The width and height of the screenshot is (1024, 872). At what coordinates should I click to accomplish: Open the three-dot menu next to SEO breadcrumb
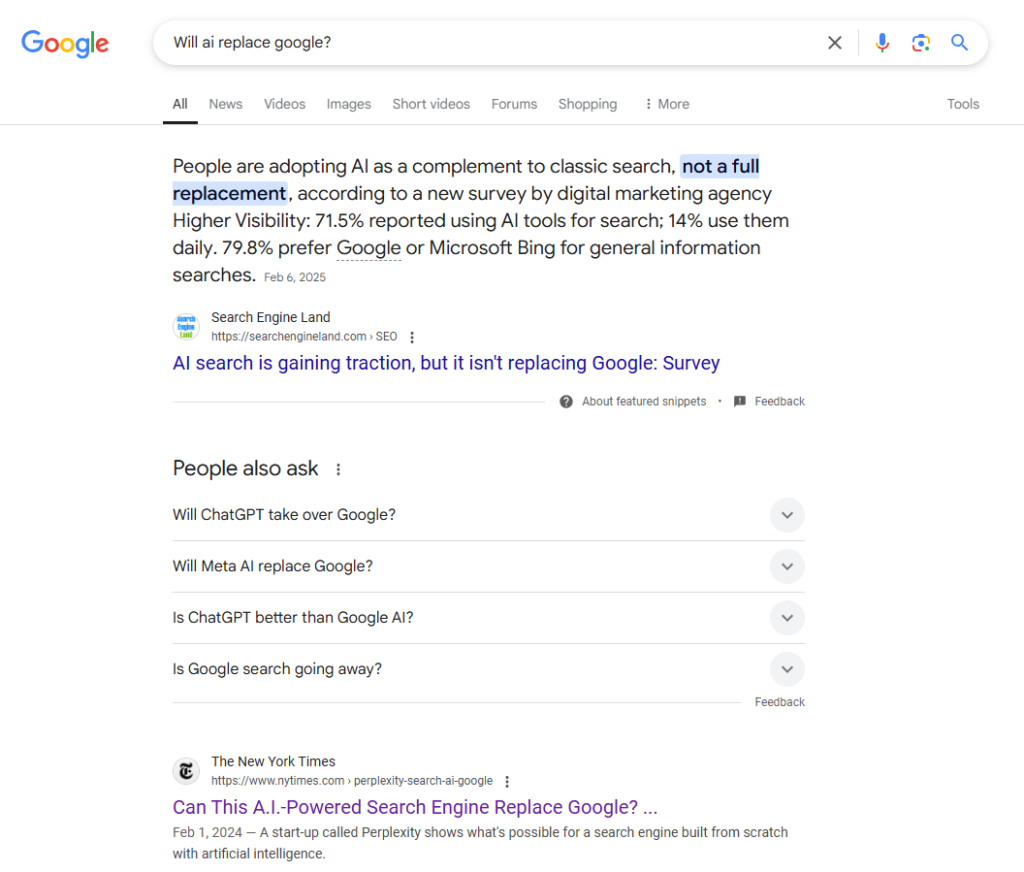pyautogui.click(x=412, y=337)
